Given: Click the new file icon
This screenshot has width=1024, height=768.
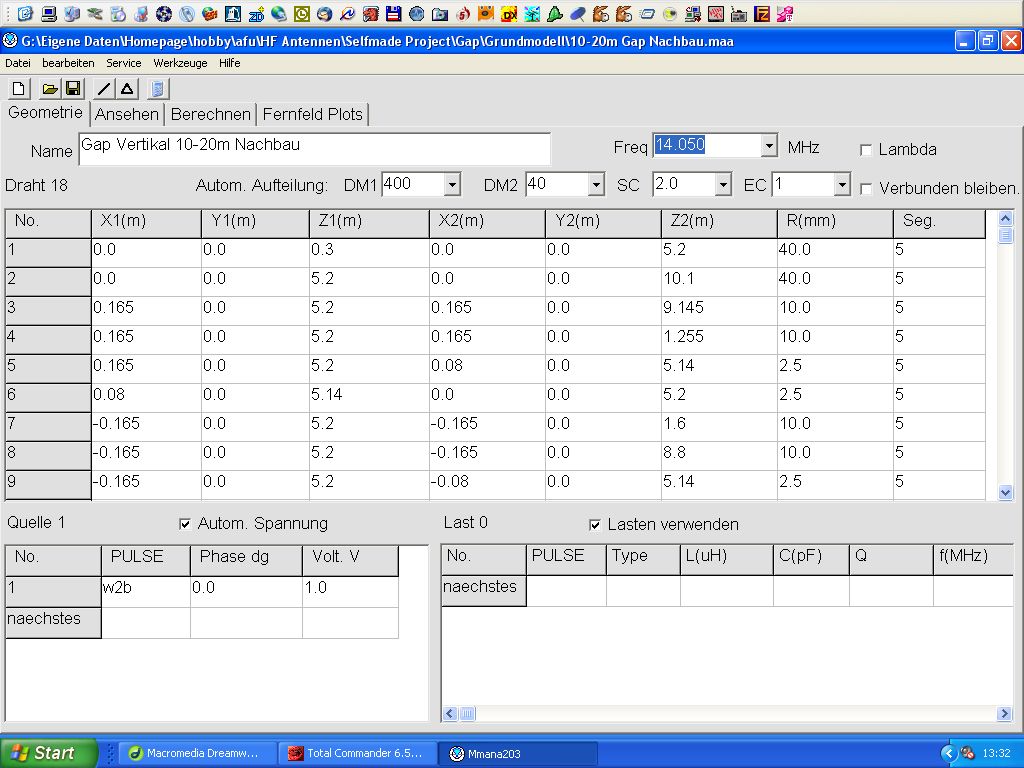Looking at the screenshot, I should coord(18,89).
